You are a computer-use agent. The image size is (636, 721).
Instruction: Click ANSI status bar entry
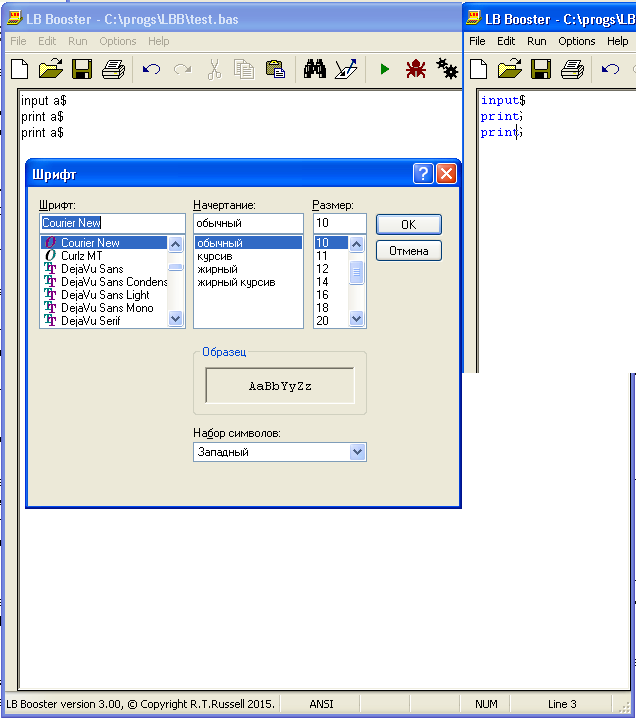(321, 704)
